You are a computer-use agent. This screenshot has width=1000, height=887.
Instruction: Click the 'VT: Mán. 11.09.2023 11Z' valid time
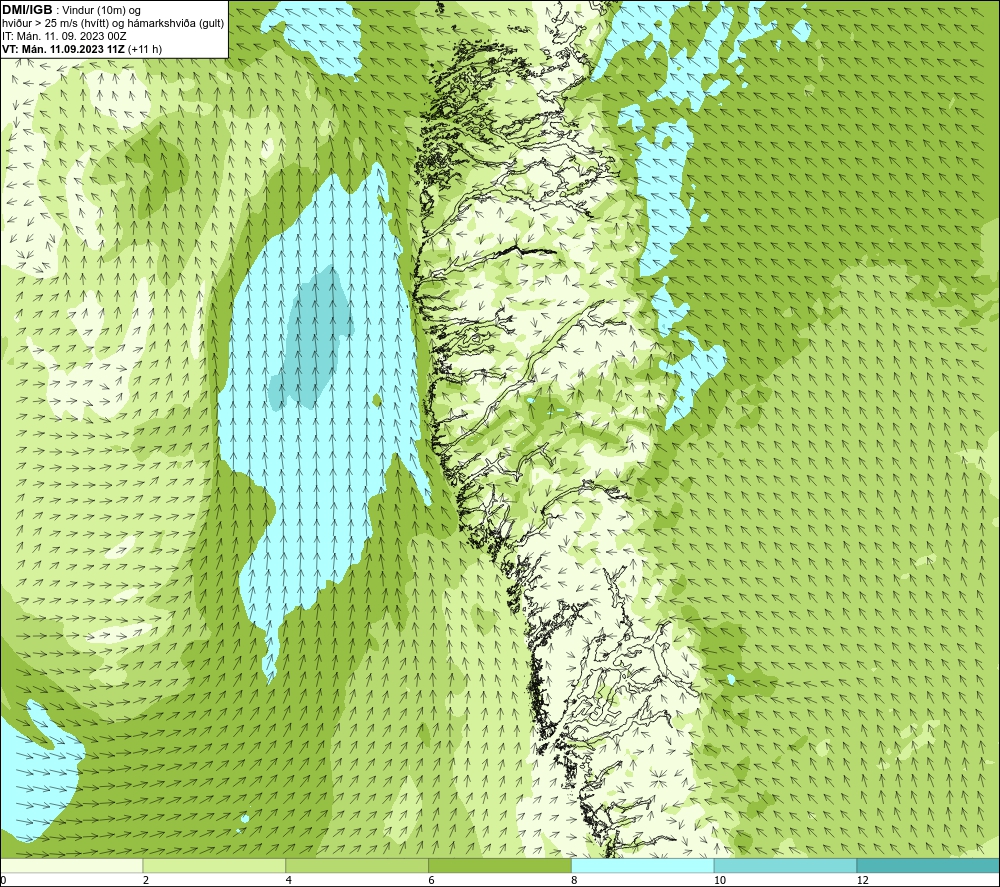[64, 49]
